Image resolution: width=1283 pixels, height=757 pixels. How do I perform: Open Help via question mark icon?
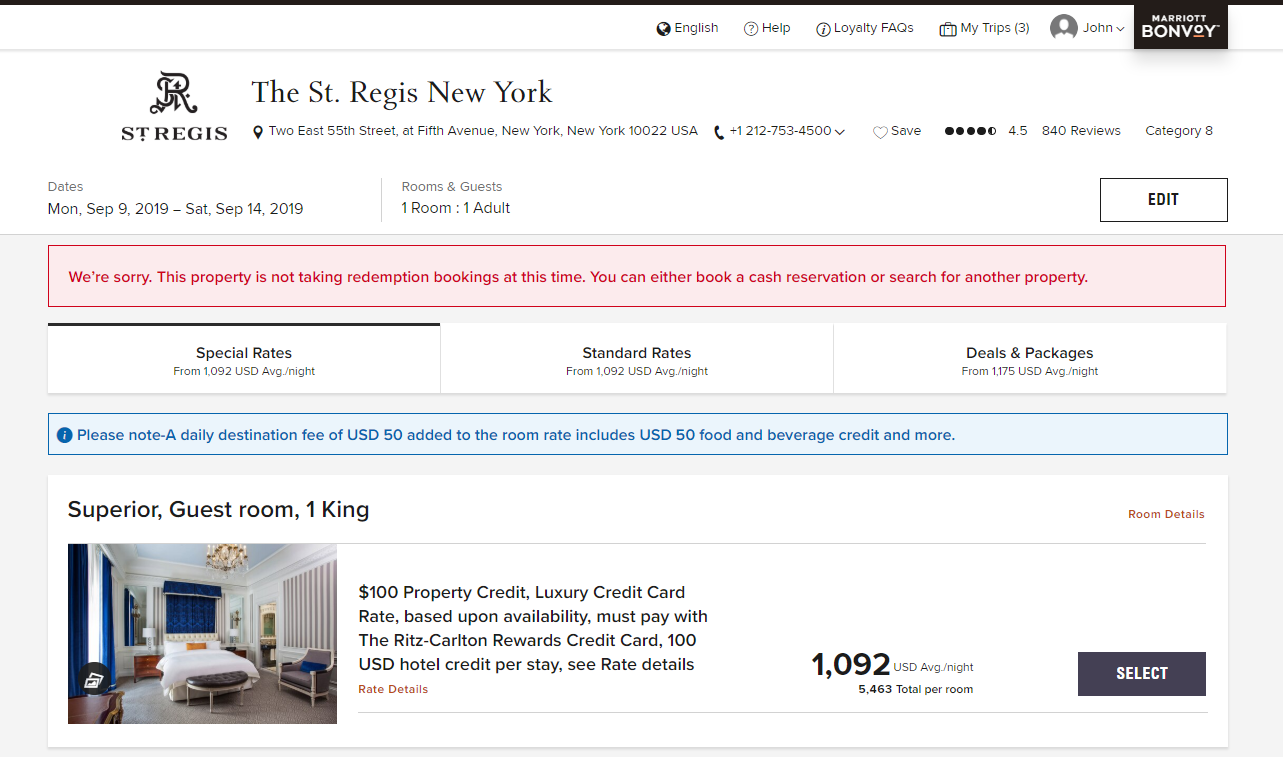click(751, 29)
